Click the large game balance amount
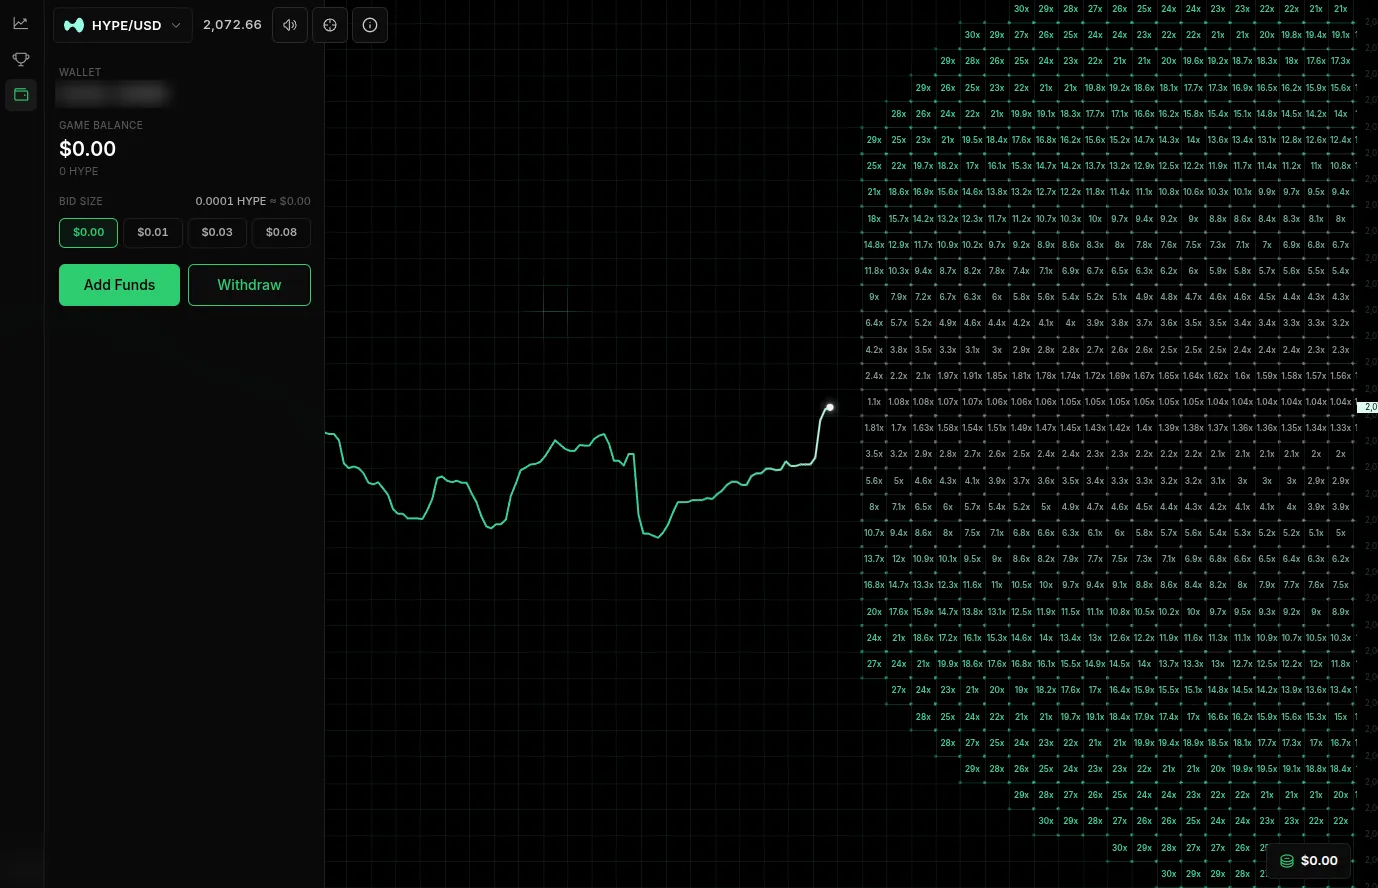Viewport: 1378px width, 888px height. (x=88, y=149)
